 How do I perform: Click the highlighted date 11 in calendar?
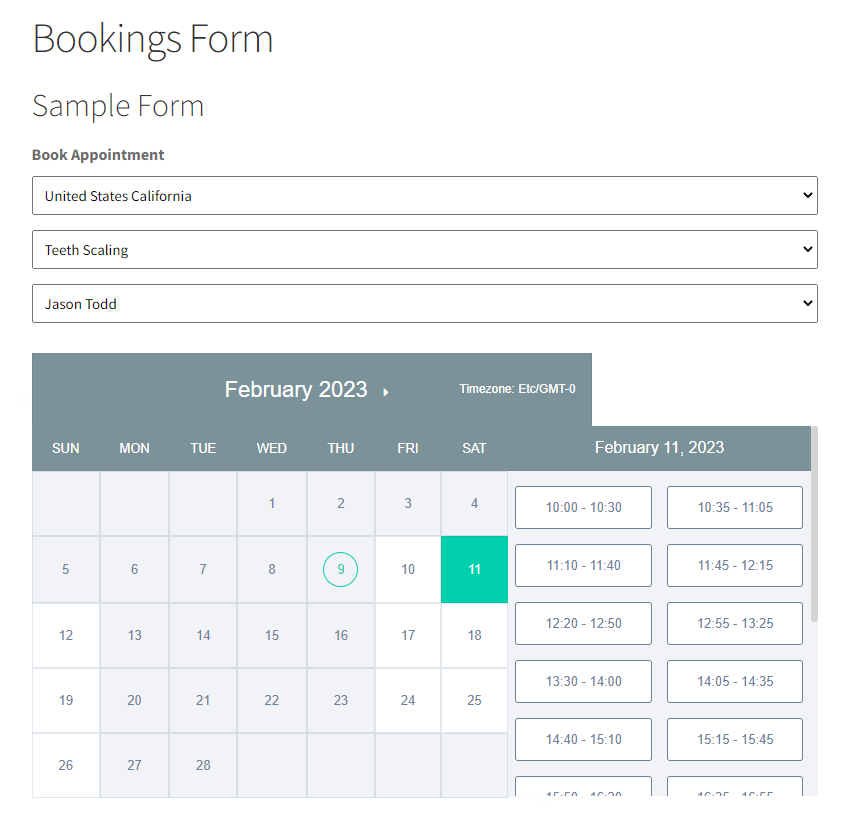[474, 569]
